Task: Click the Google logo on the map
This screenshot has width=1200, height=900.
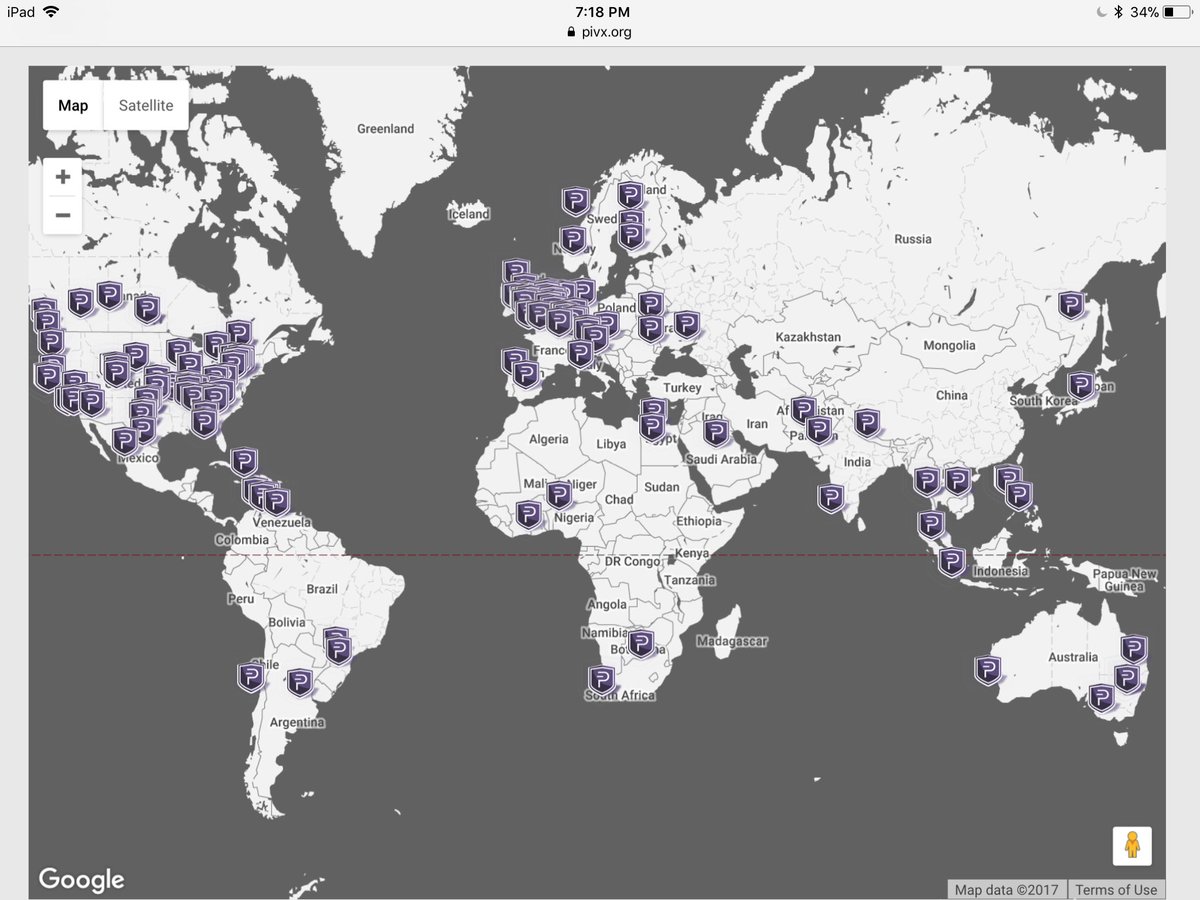Action: tap(81, 879)
